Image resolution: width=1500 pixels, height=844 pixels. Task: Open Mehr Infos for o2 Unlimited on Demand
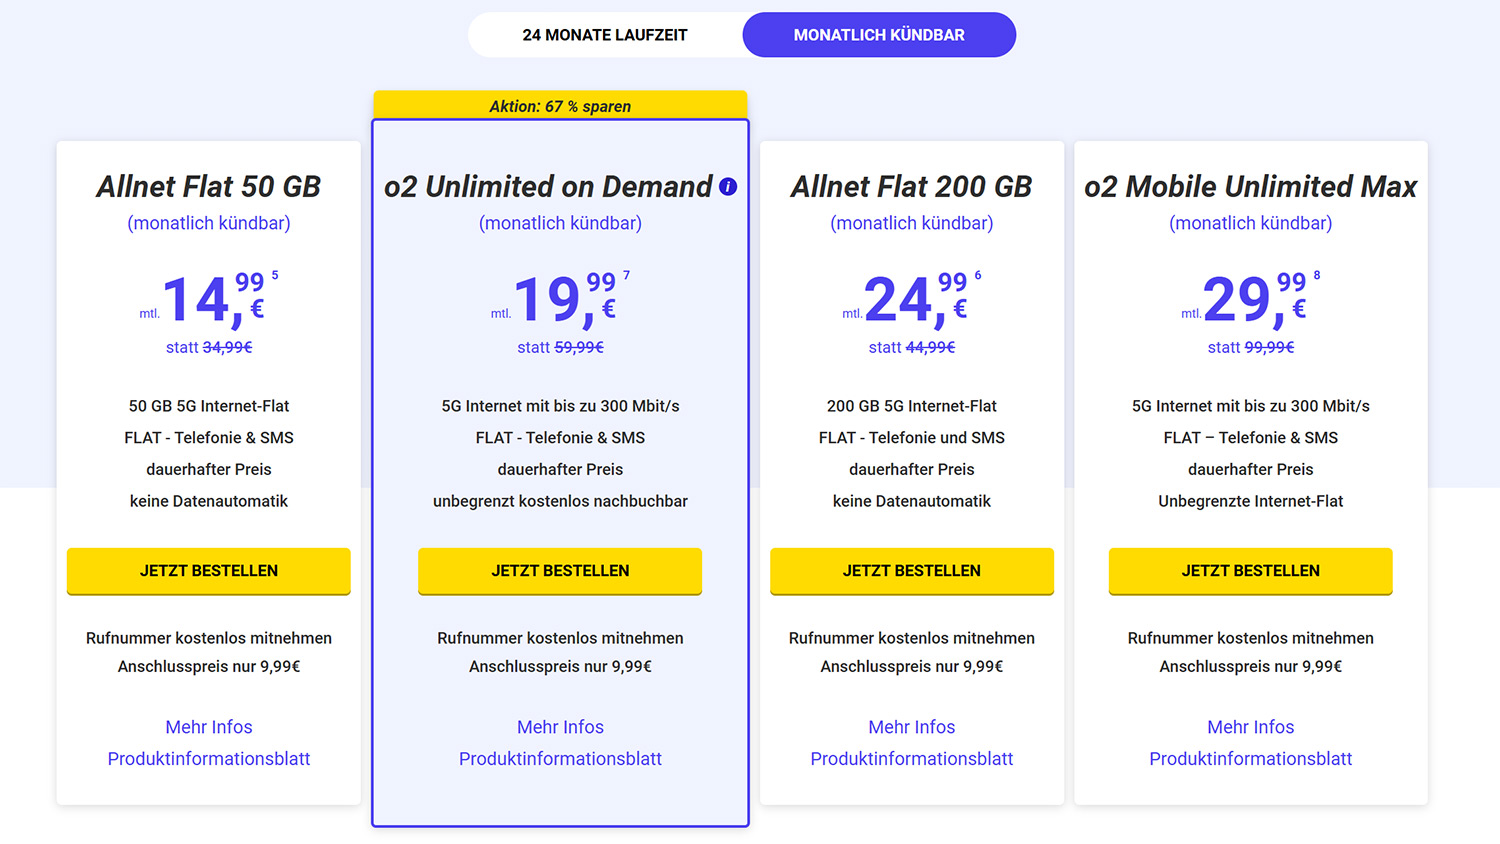click(x=560, y=727)
